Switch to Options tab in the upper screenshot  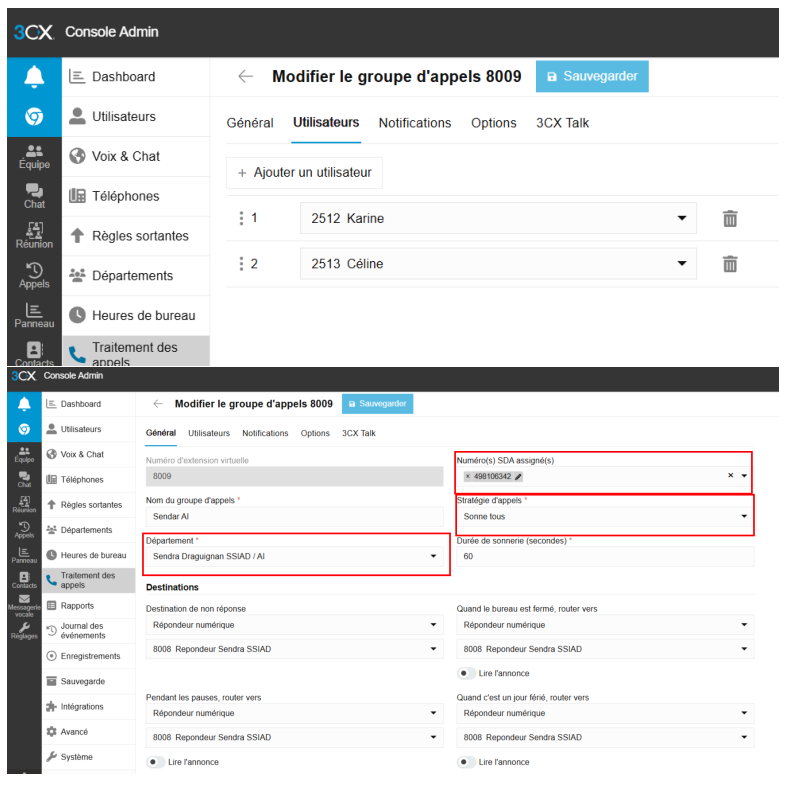tap(494, 123)
